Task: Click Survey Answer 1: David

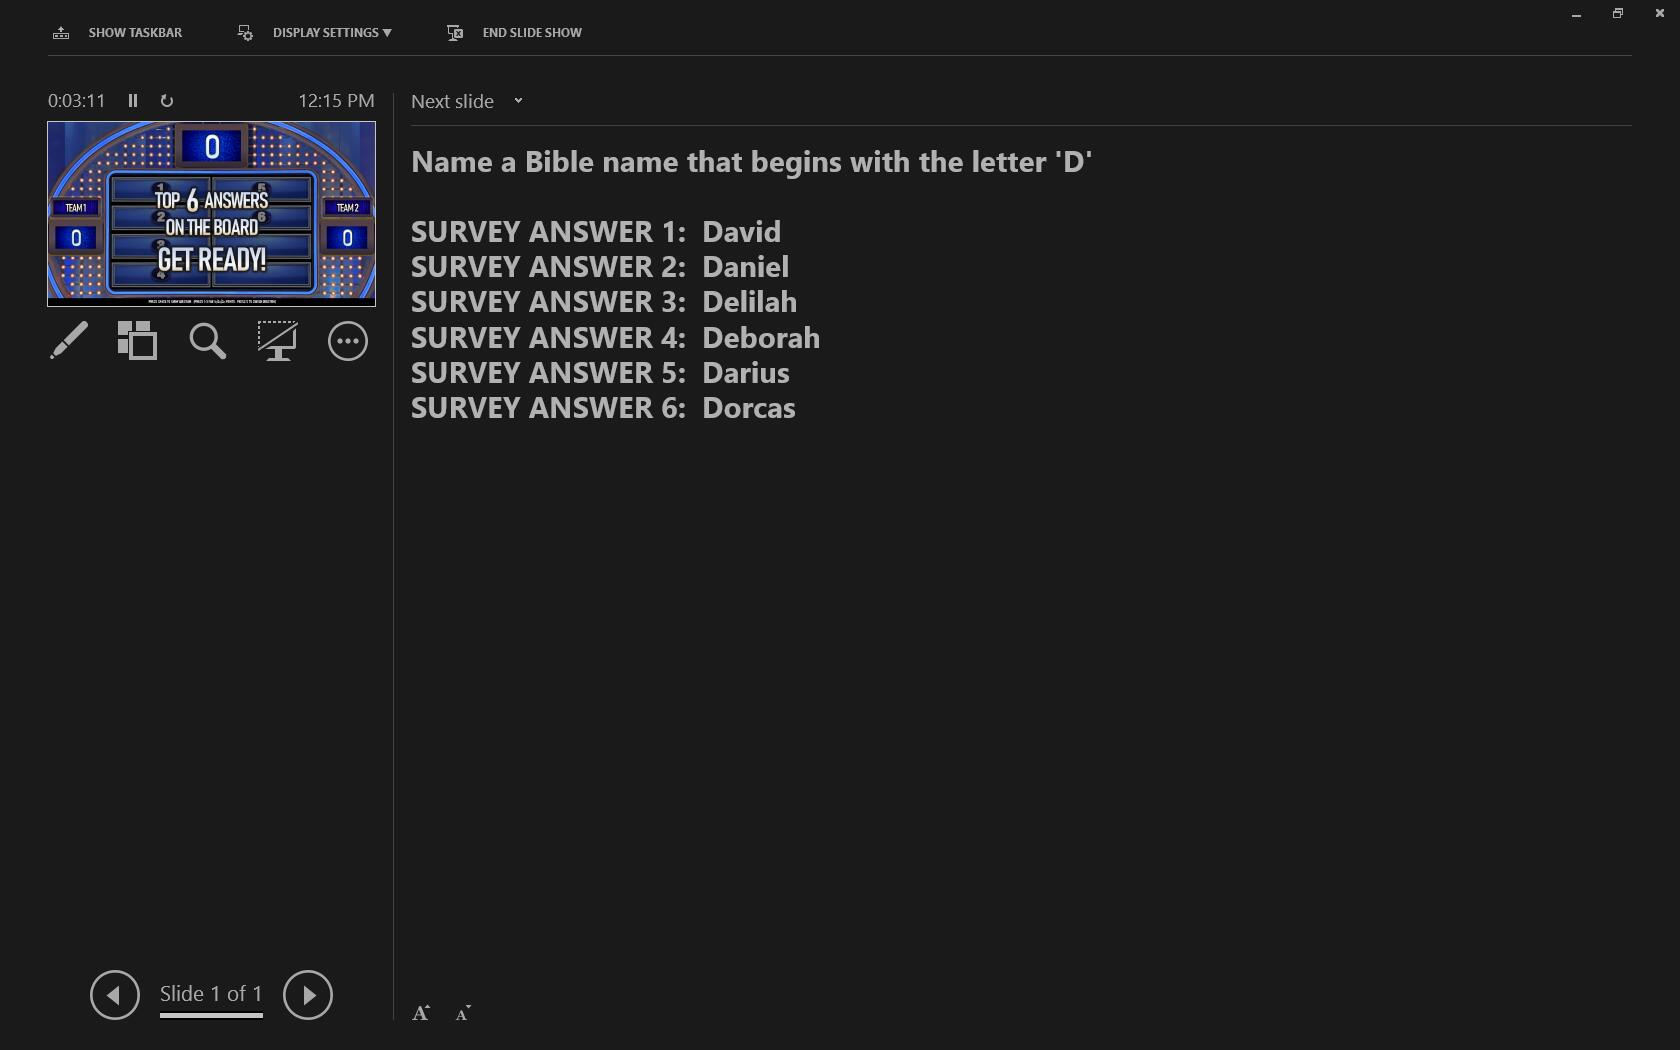Action: [596, 232]
